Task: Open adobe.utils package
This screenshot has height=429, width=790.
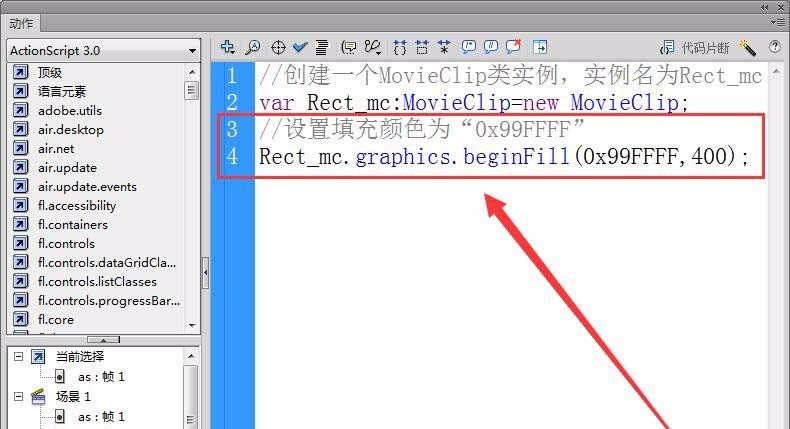Action: 70,110
